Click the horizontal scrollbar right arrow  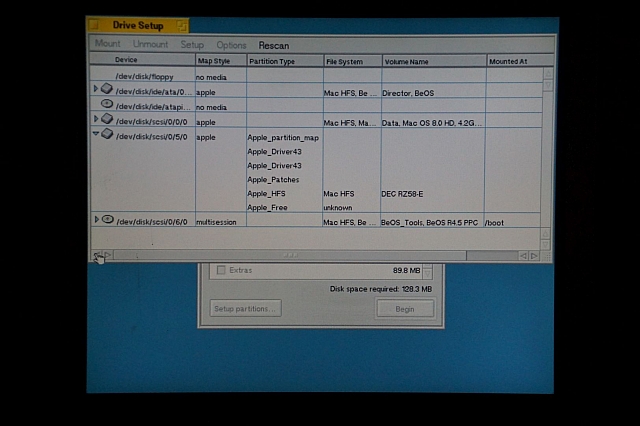534,256
